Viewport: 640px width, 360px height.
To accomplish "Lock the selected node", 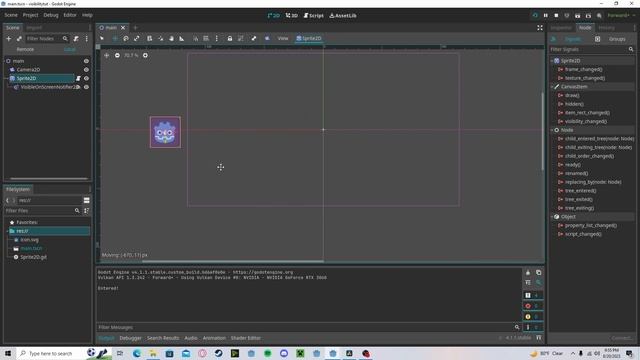I will [230, 38].
